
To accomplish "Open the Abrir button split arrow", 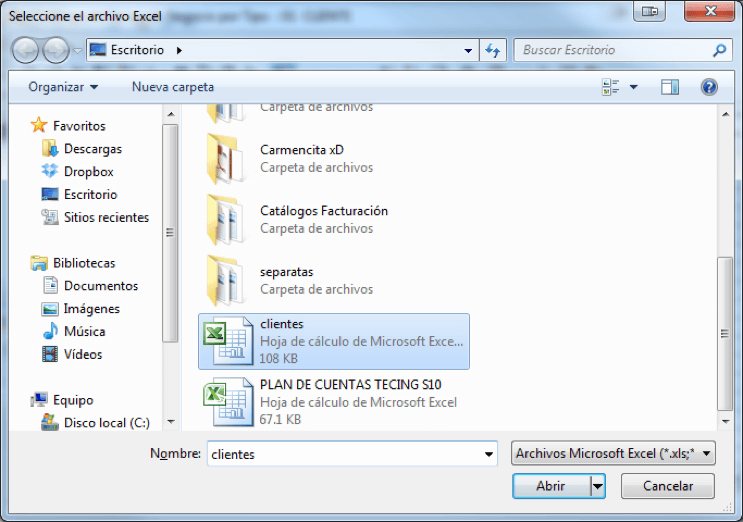I will pyautogui.click(x=598, y=486).
